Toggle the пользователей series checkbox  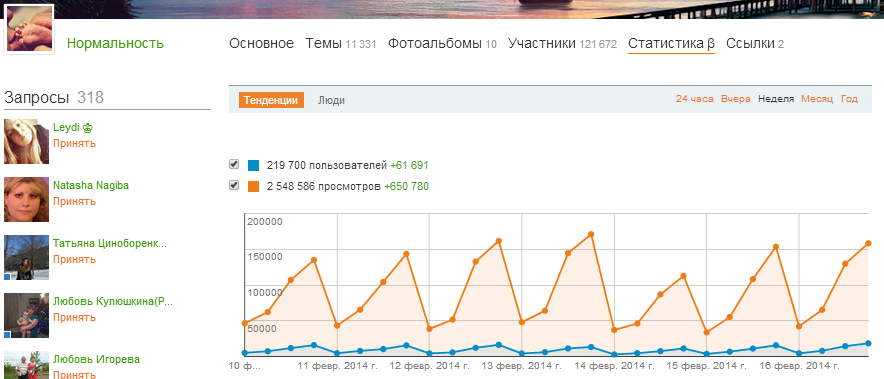[234, 165]
